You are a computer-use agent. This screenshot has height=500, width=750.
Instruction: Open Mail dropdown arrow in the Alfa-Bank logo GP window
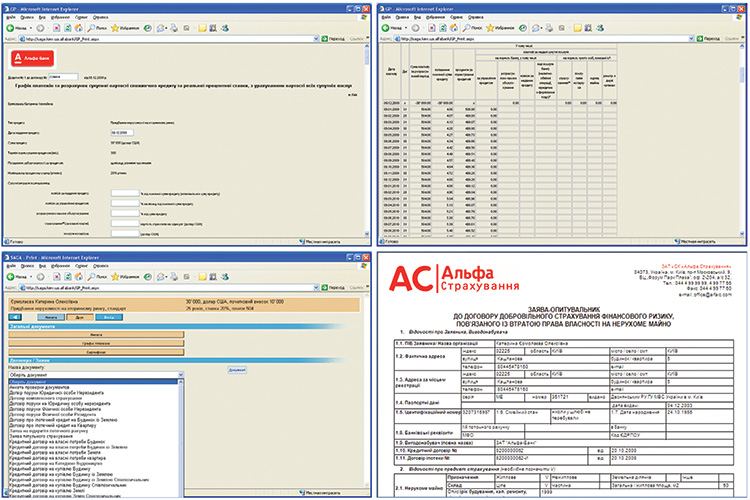[166, 28]
